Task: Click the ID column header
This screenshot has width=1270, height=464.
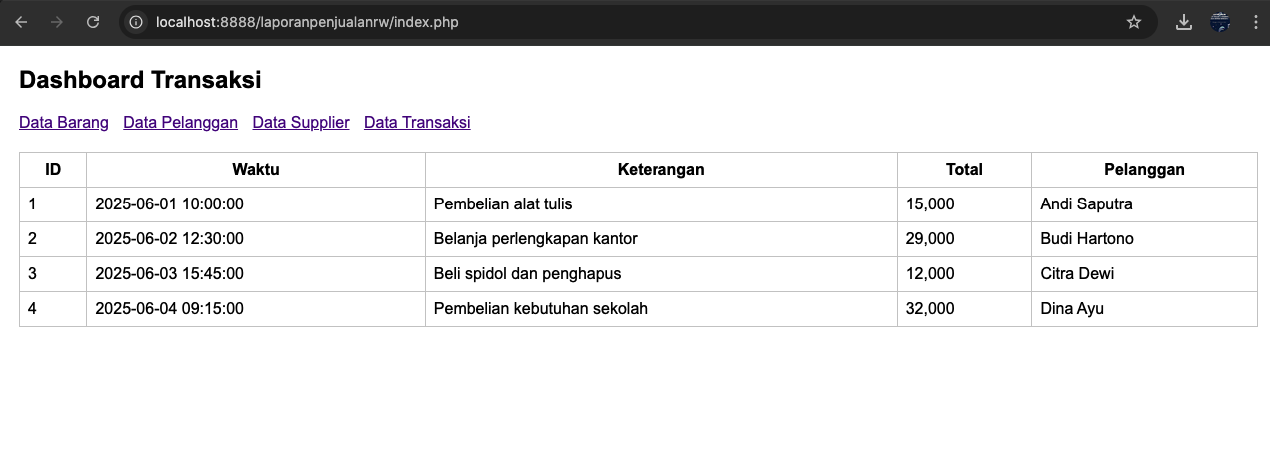Action: (x=53, y=170)
